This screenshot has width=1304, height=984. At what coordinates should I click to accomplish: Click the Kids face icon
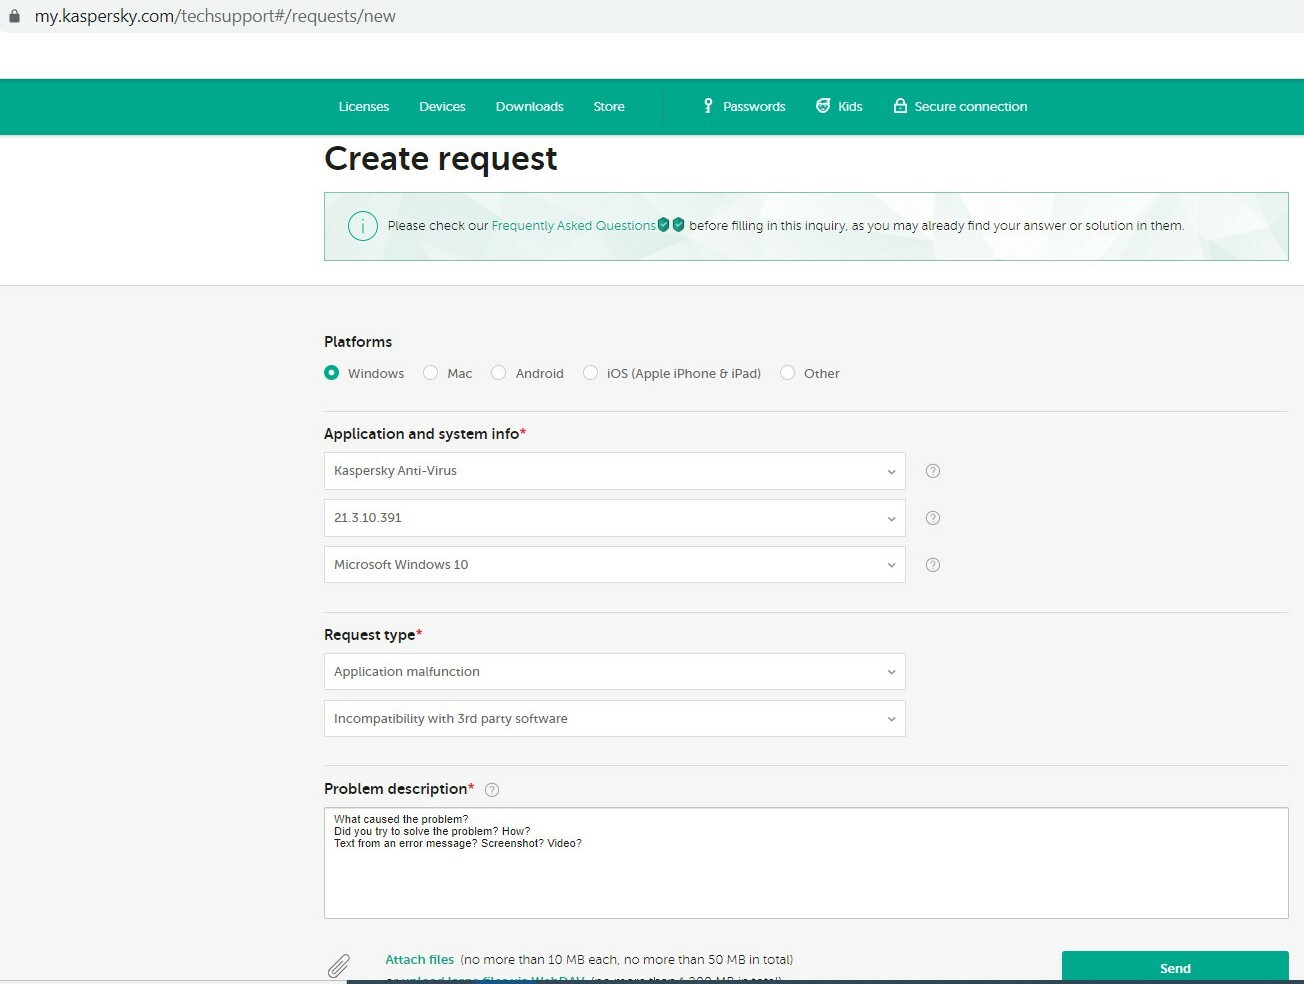pyautogui.click(x=823, y=106)
